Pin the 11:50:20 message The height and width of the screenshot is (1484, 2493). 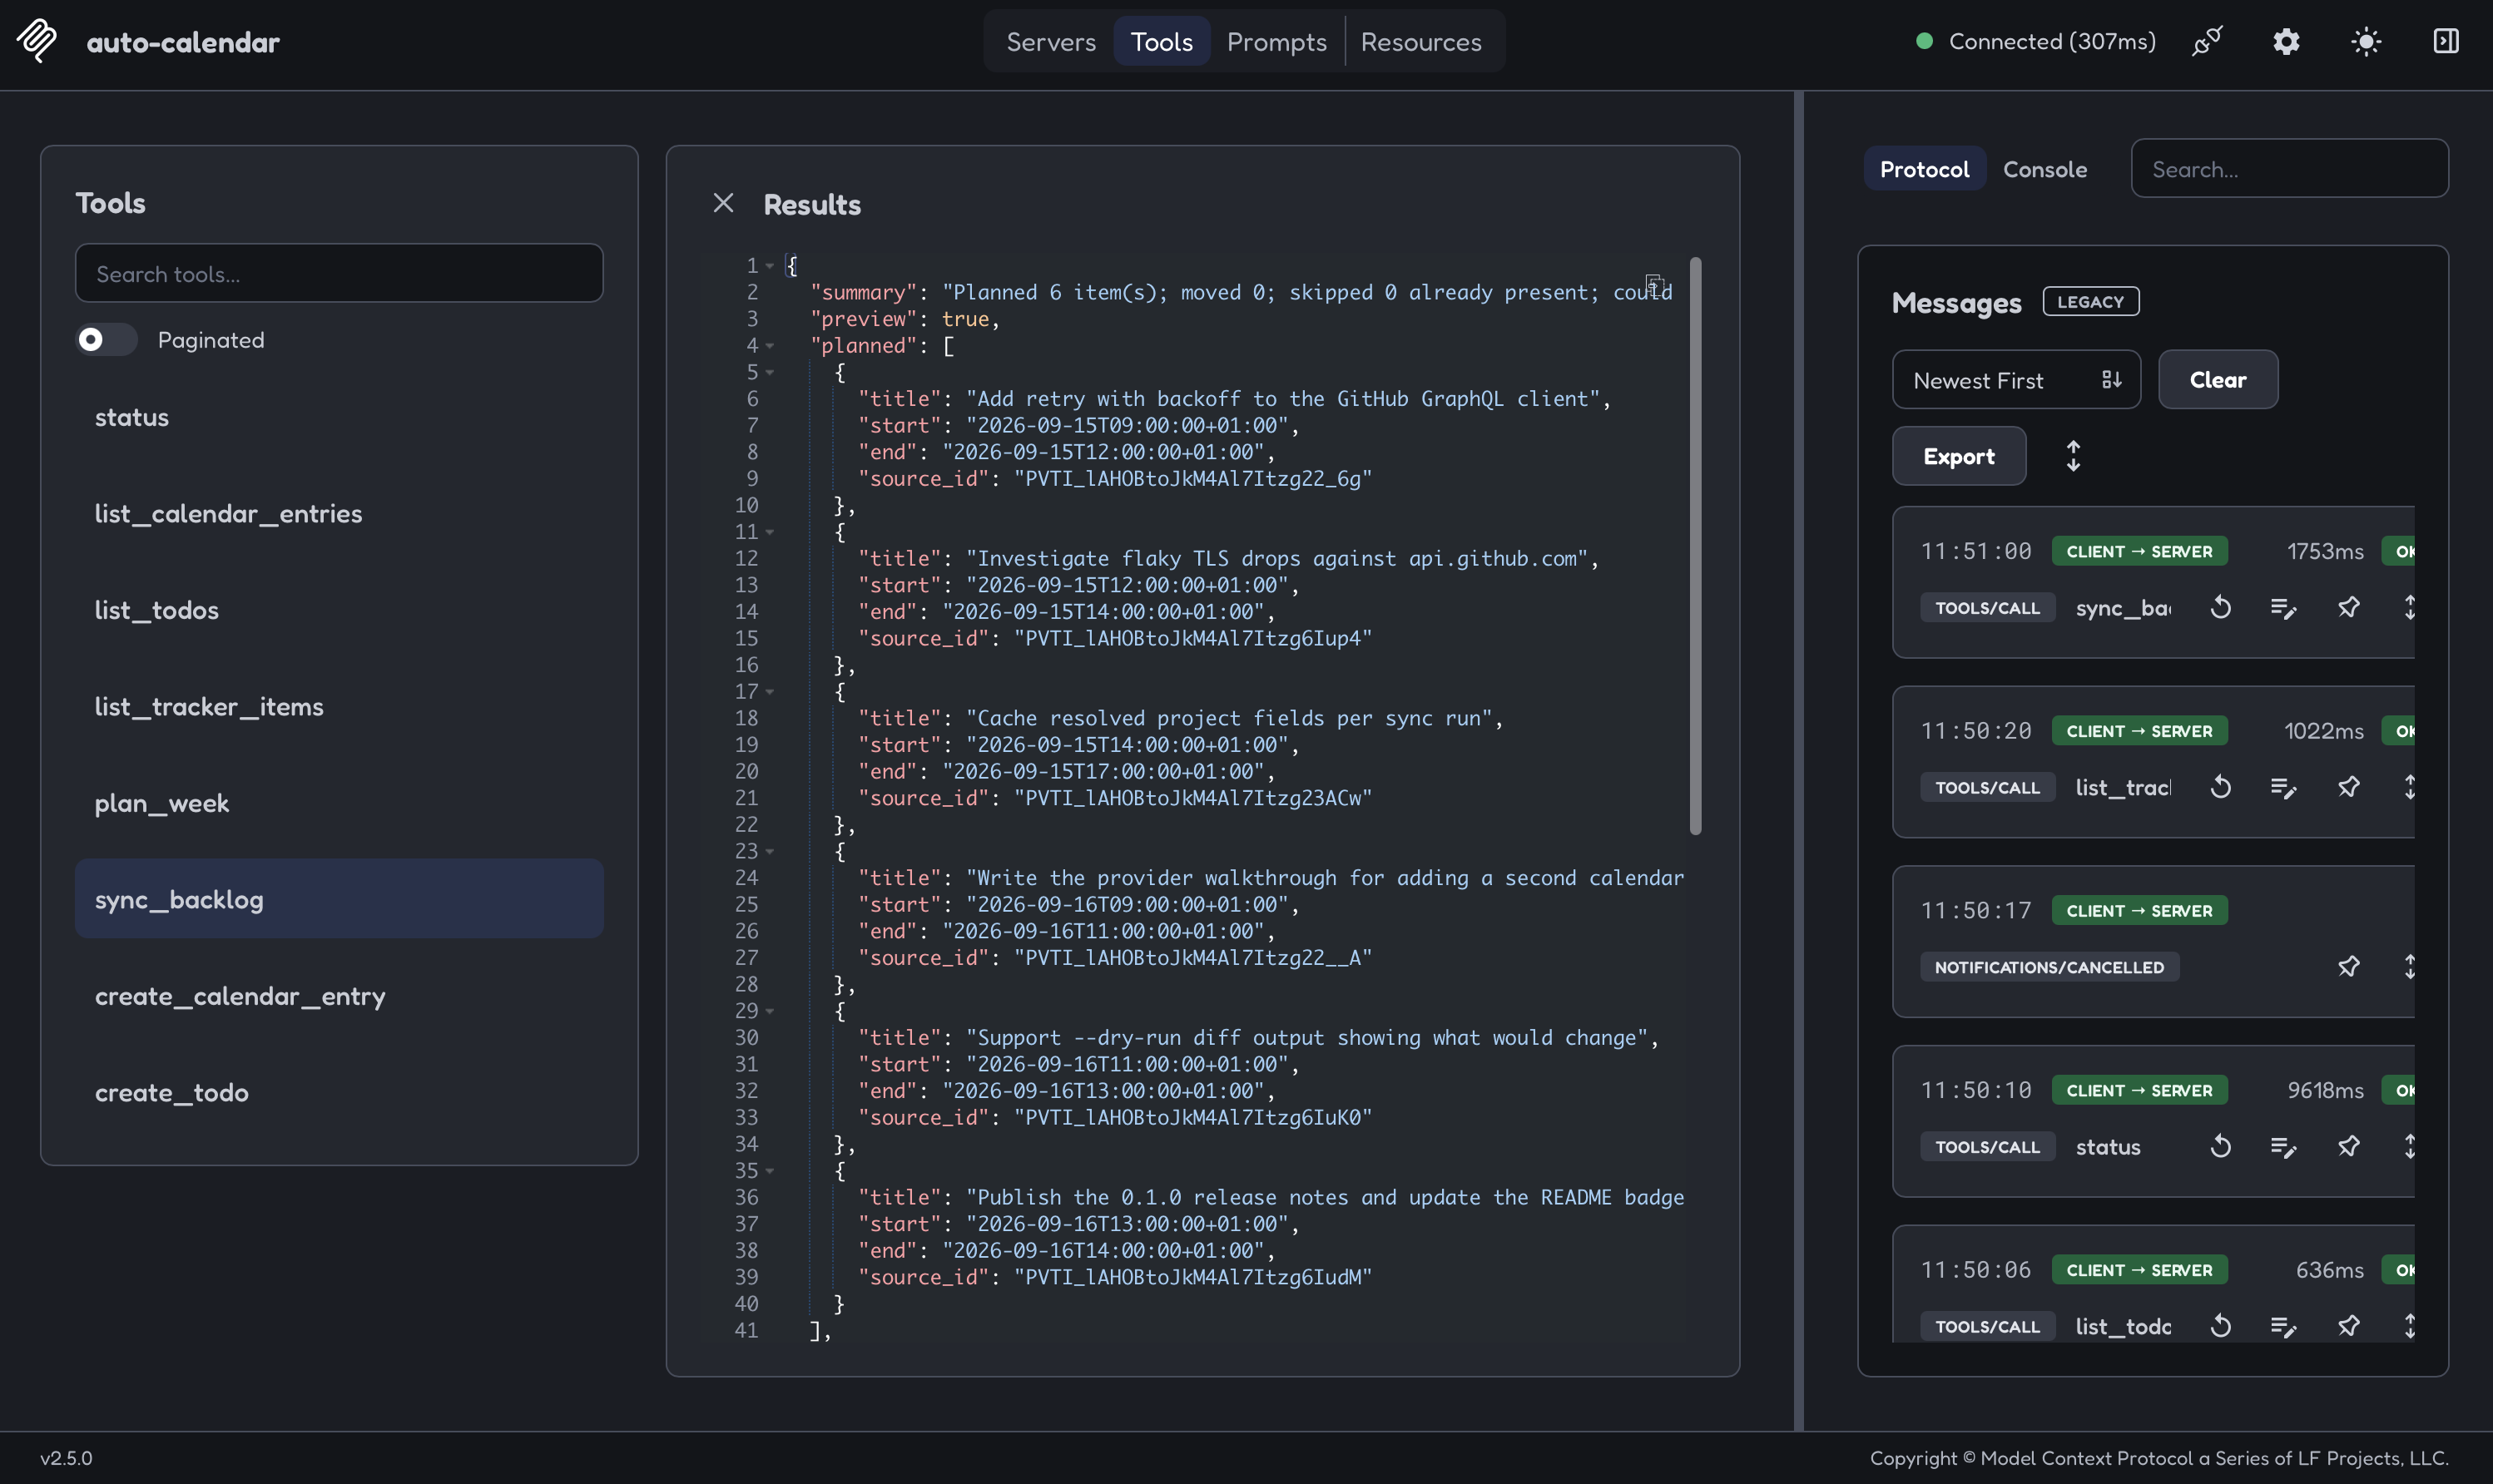pos(2348,787)
